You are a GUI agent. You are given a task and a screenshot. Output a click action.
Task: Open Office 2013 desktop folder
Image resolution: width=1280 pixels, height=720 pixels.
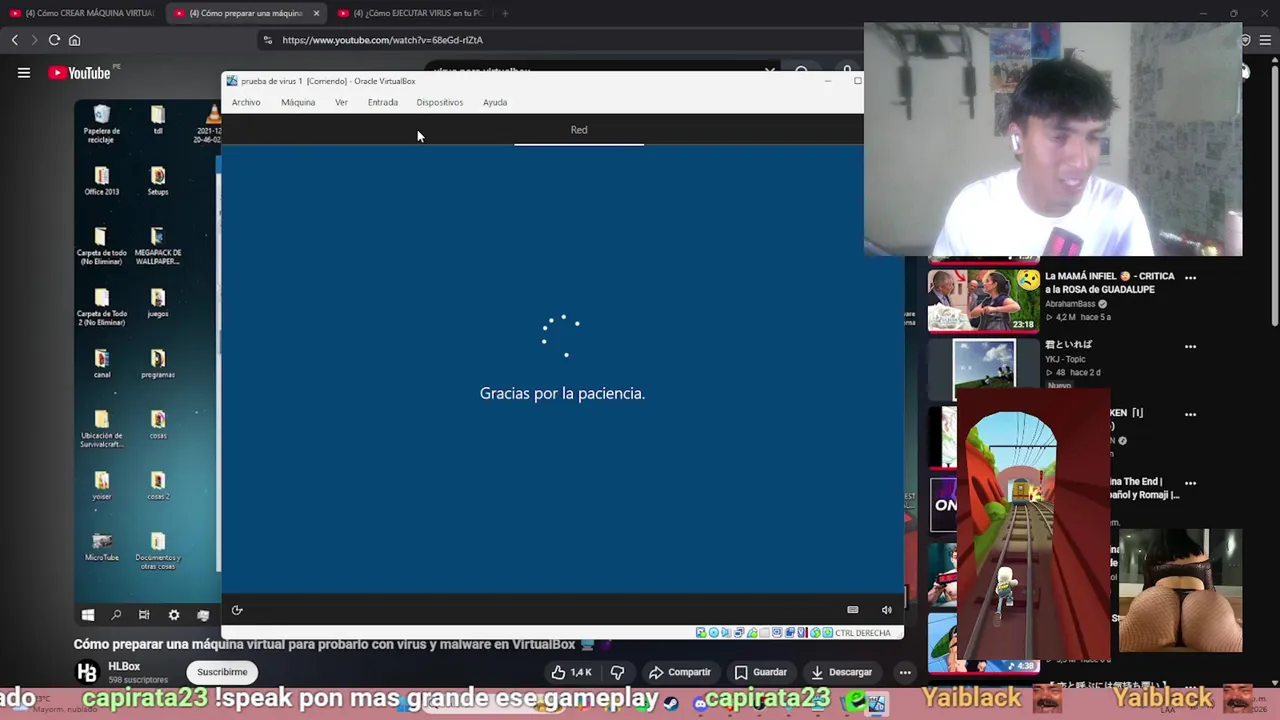tap(101, 181)
